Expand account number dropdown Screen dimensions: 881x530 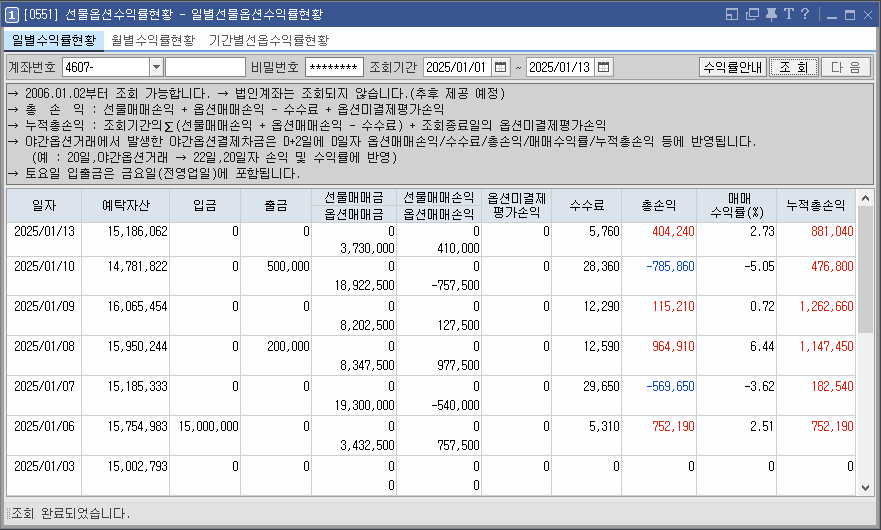(156, 67)
